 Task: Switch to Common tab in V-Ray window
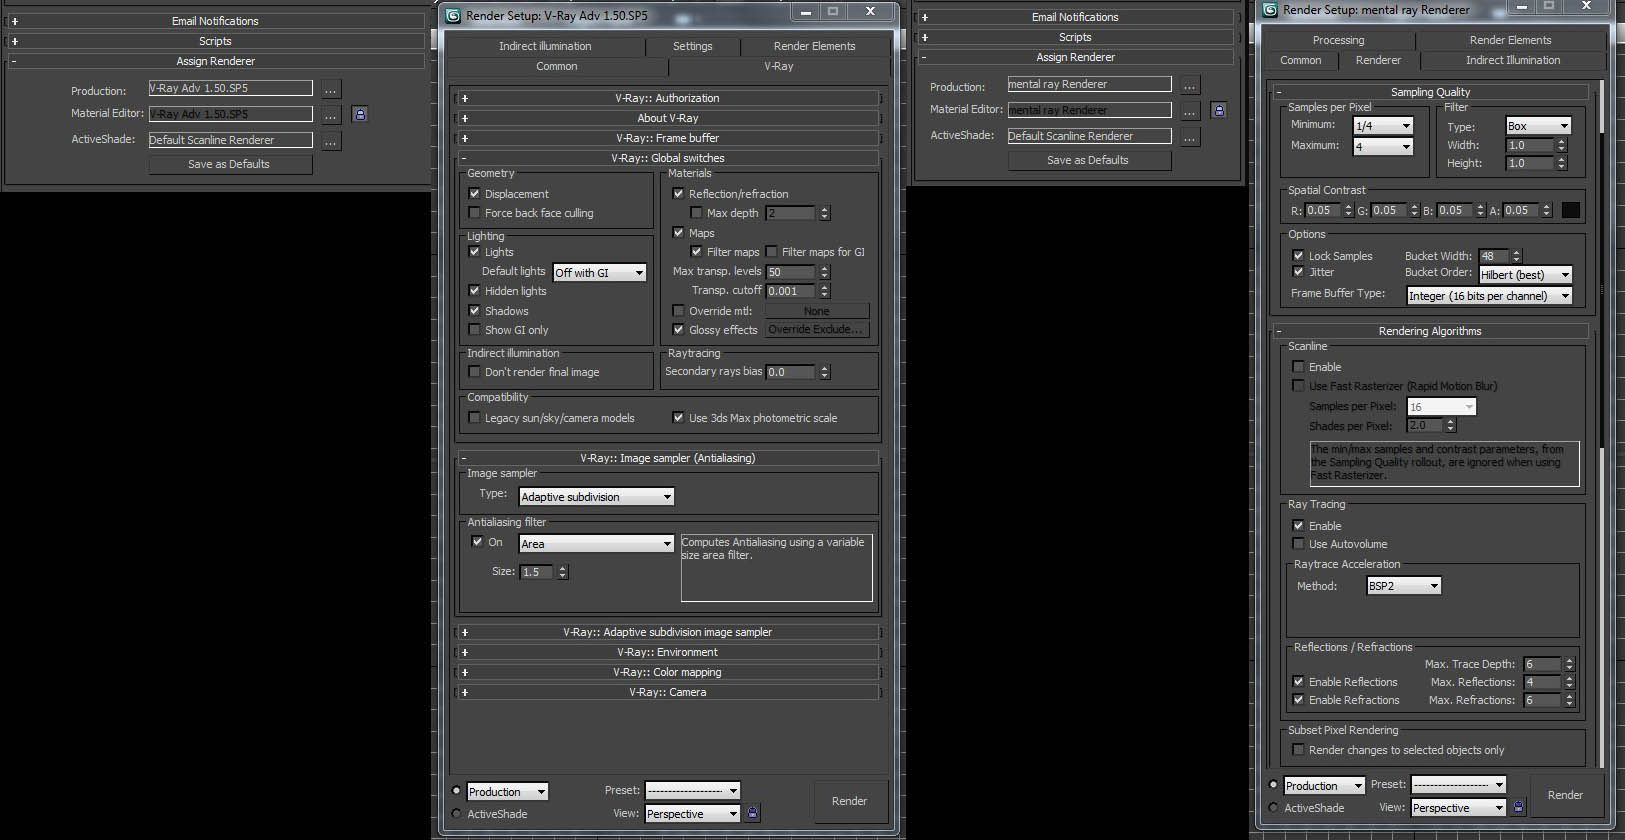557,66
